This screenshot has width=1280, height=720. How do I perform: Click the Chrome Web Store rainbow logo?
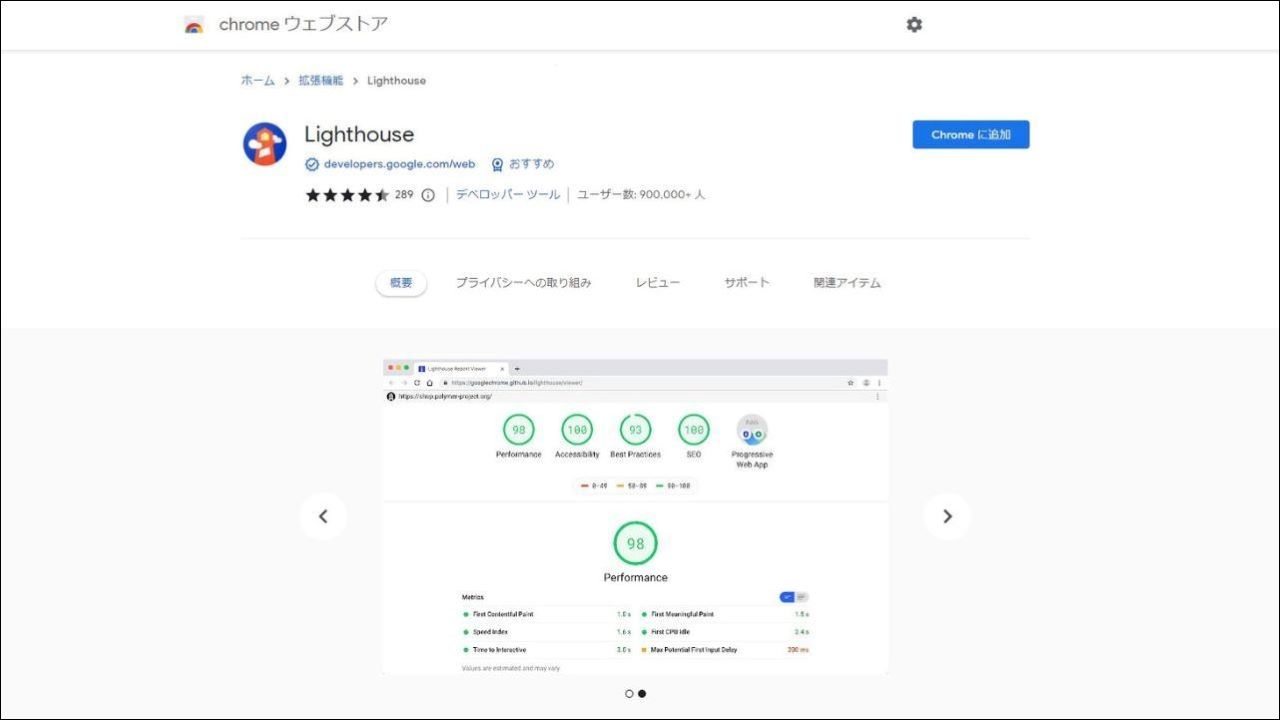(x=194, y=25)
